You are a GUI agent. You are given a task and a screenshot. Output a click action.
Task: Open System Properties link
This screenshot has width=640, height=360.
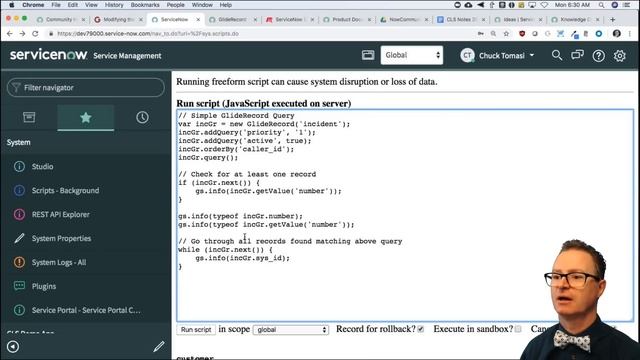pos(61,238)
